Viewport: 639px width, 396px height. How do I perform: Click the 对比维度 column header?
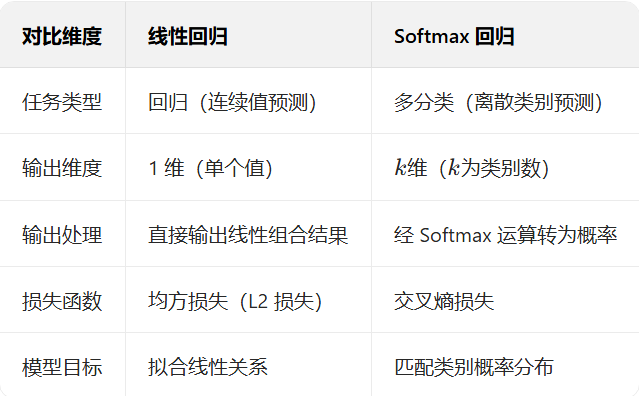62,36
